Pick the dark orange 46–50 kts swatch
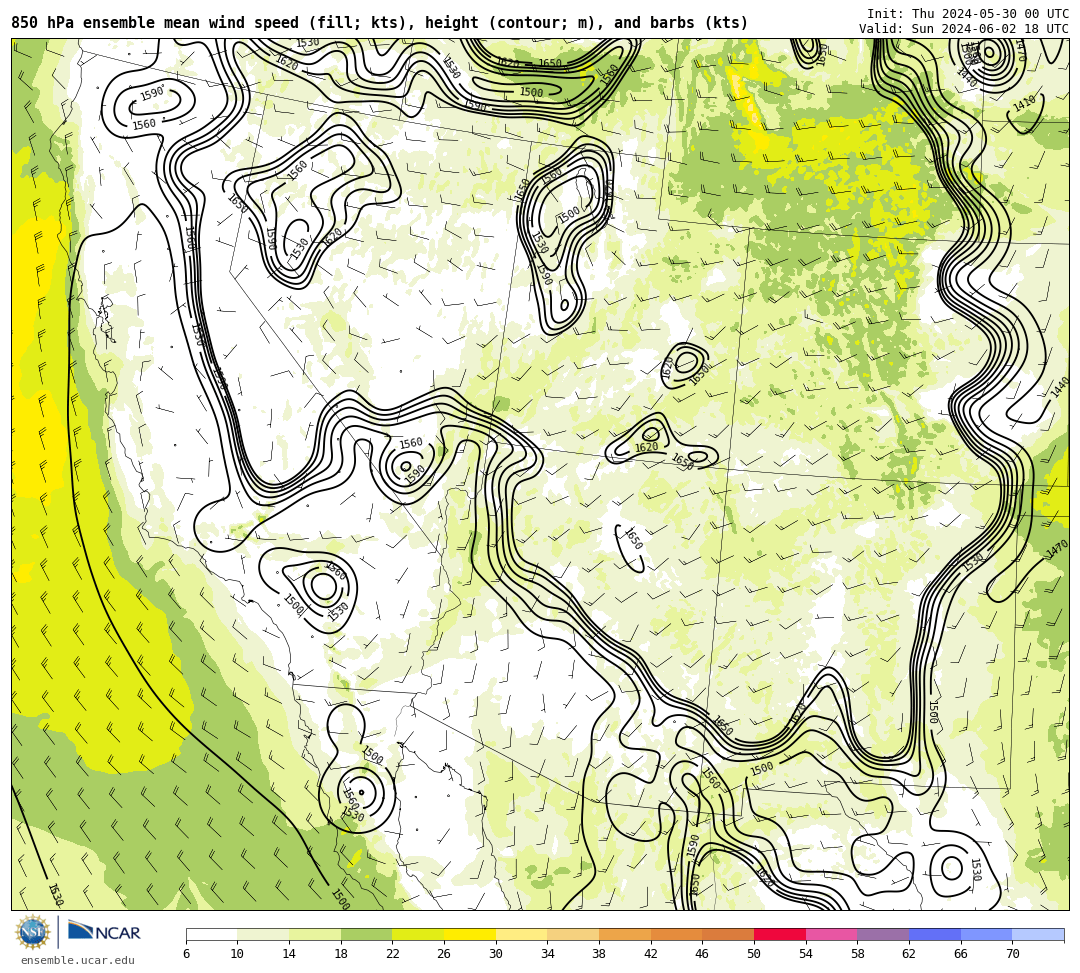The height and width of the screenshot is (973, 1080). (728, 934)
